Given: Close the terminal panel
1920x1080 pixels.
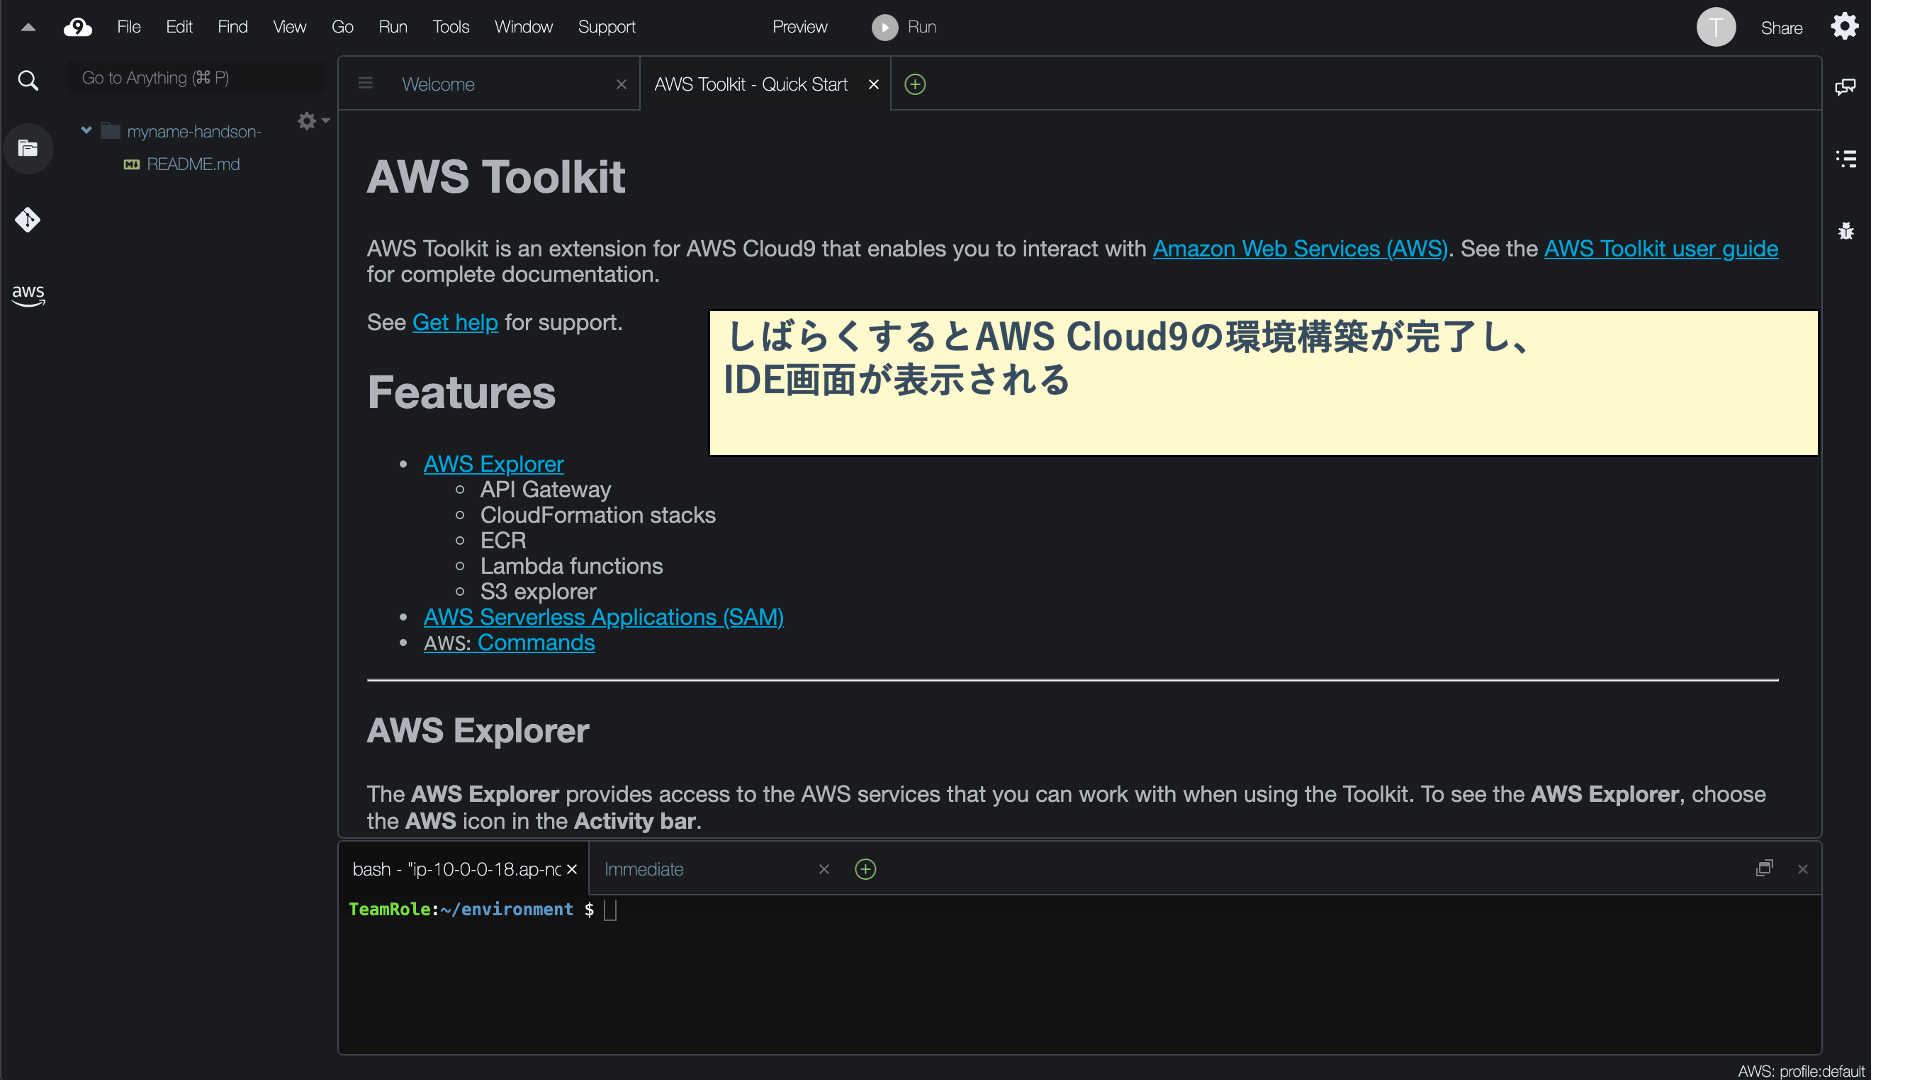Looking at the screenshot, I should [x=1803, y=869].
